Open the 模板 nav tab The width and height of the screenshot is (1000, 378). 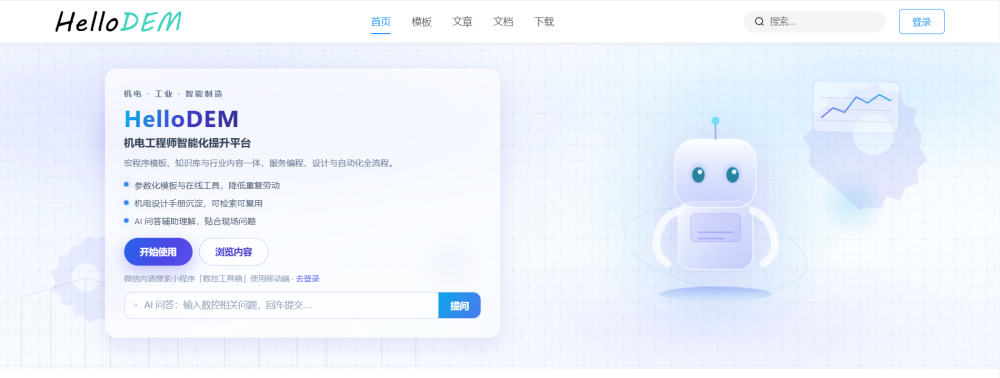pyautogui.click(x=422, y=22)
